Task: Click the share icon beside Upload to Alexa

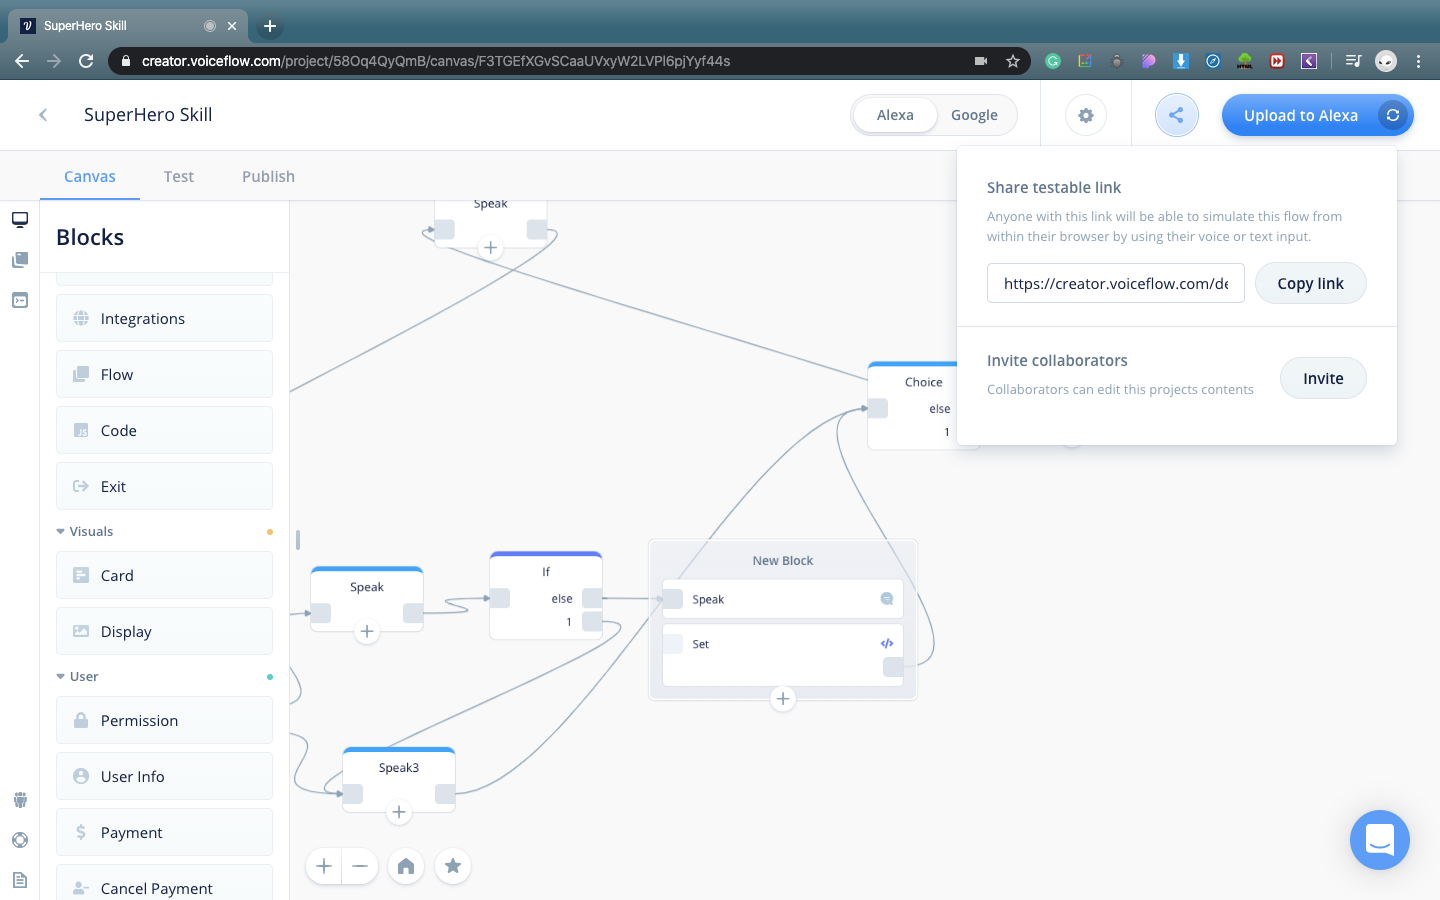Action: (1176, 115)
